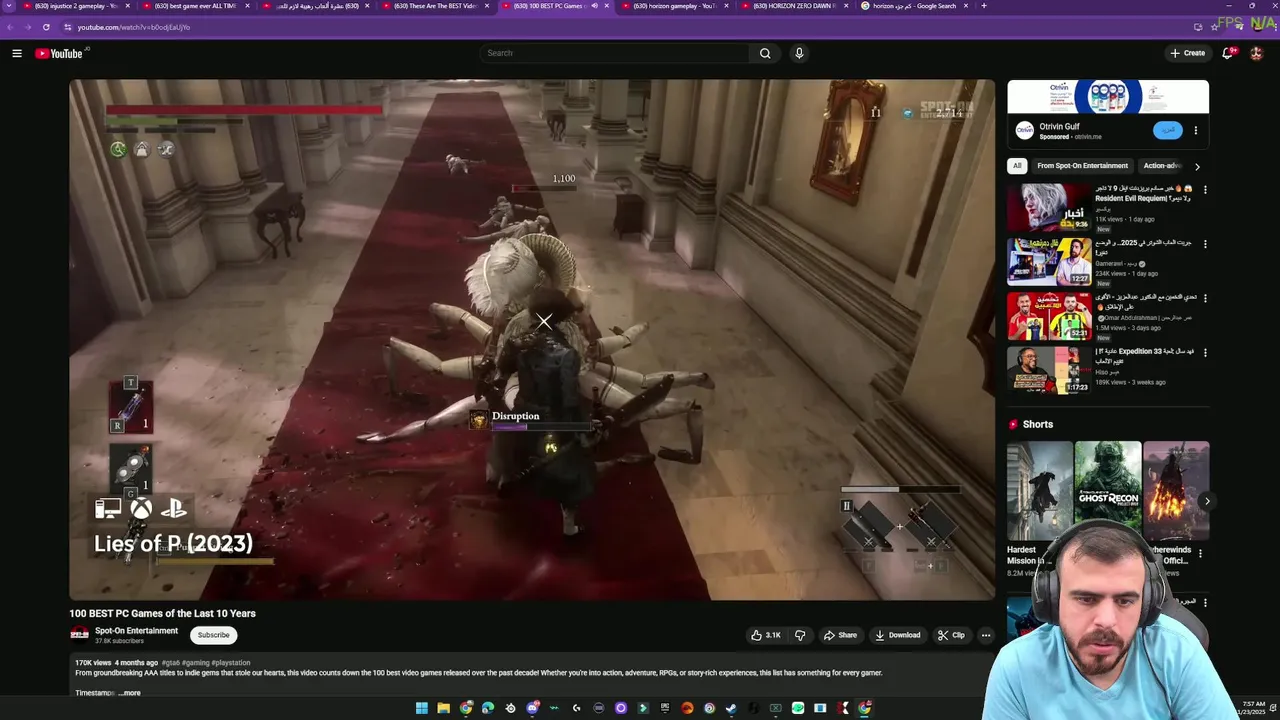Viewport: 1280px width, 720px height.
Task: Expand description with ...more
Action: pos(130,693)
